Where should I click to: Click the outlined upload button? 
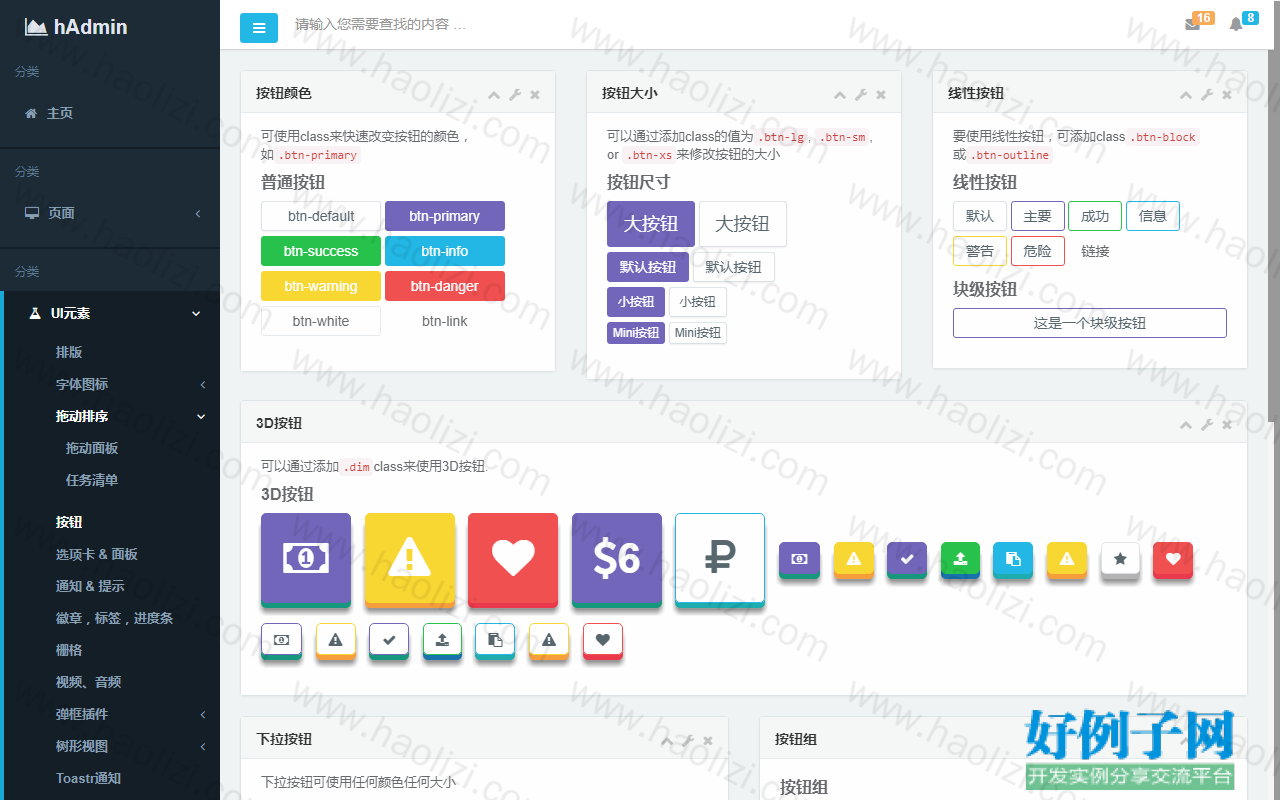[442, 641]
